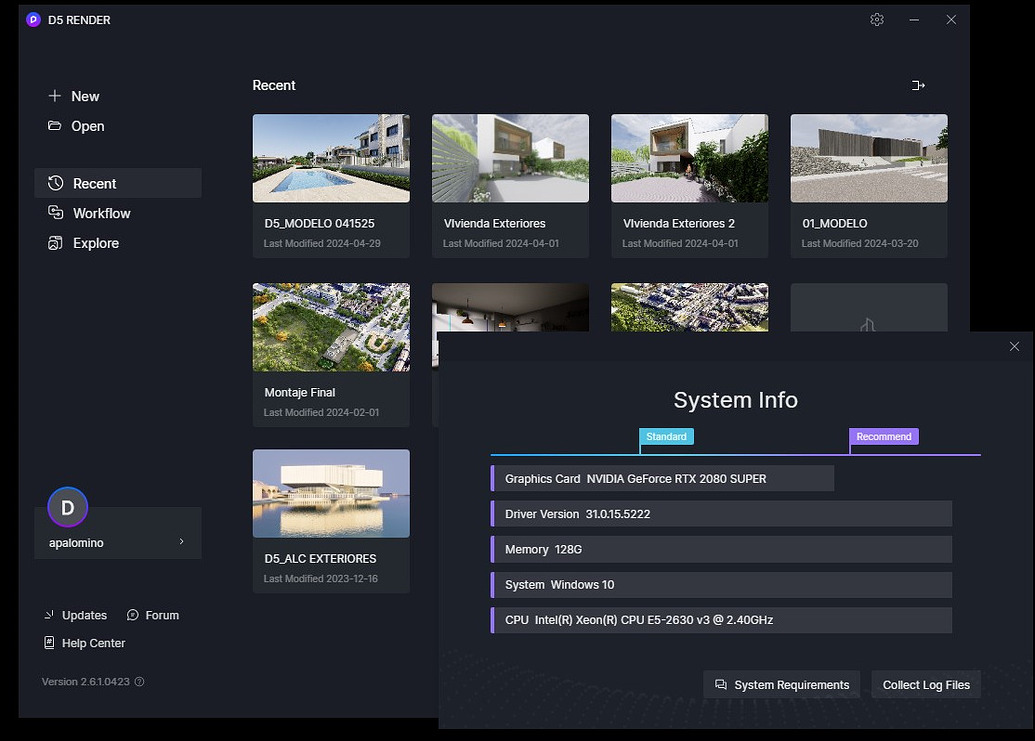
Task: Click the Recommend marker on performance bar
Action: click(x=883, y=437)
